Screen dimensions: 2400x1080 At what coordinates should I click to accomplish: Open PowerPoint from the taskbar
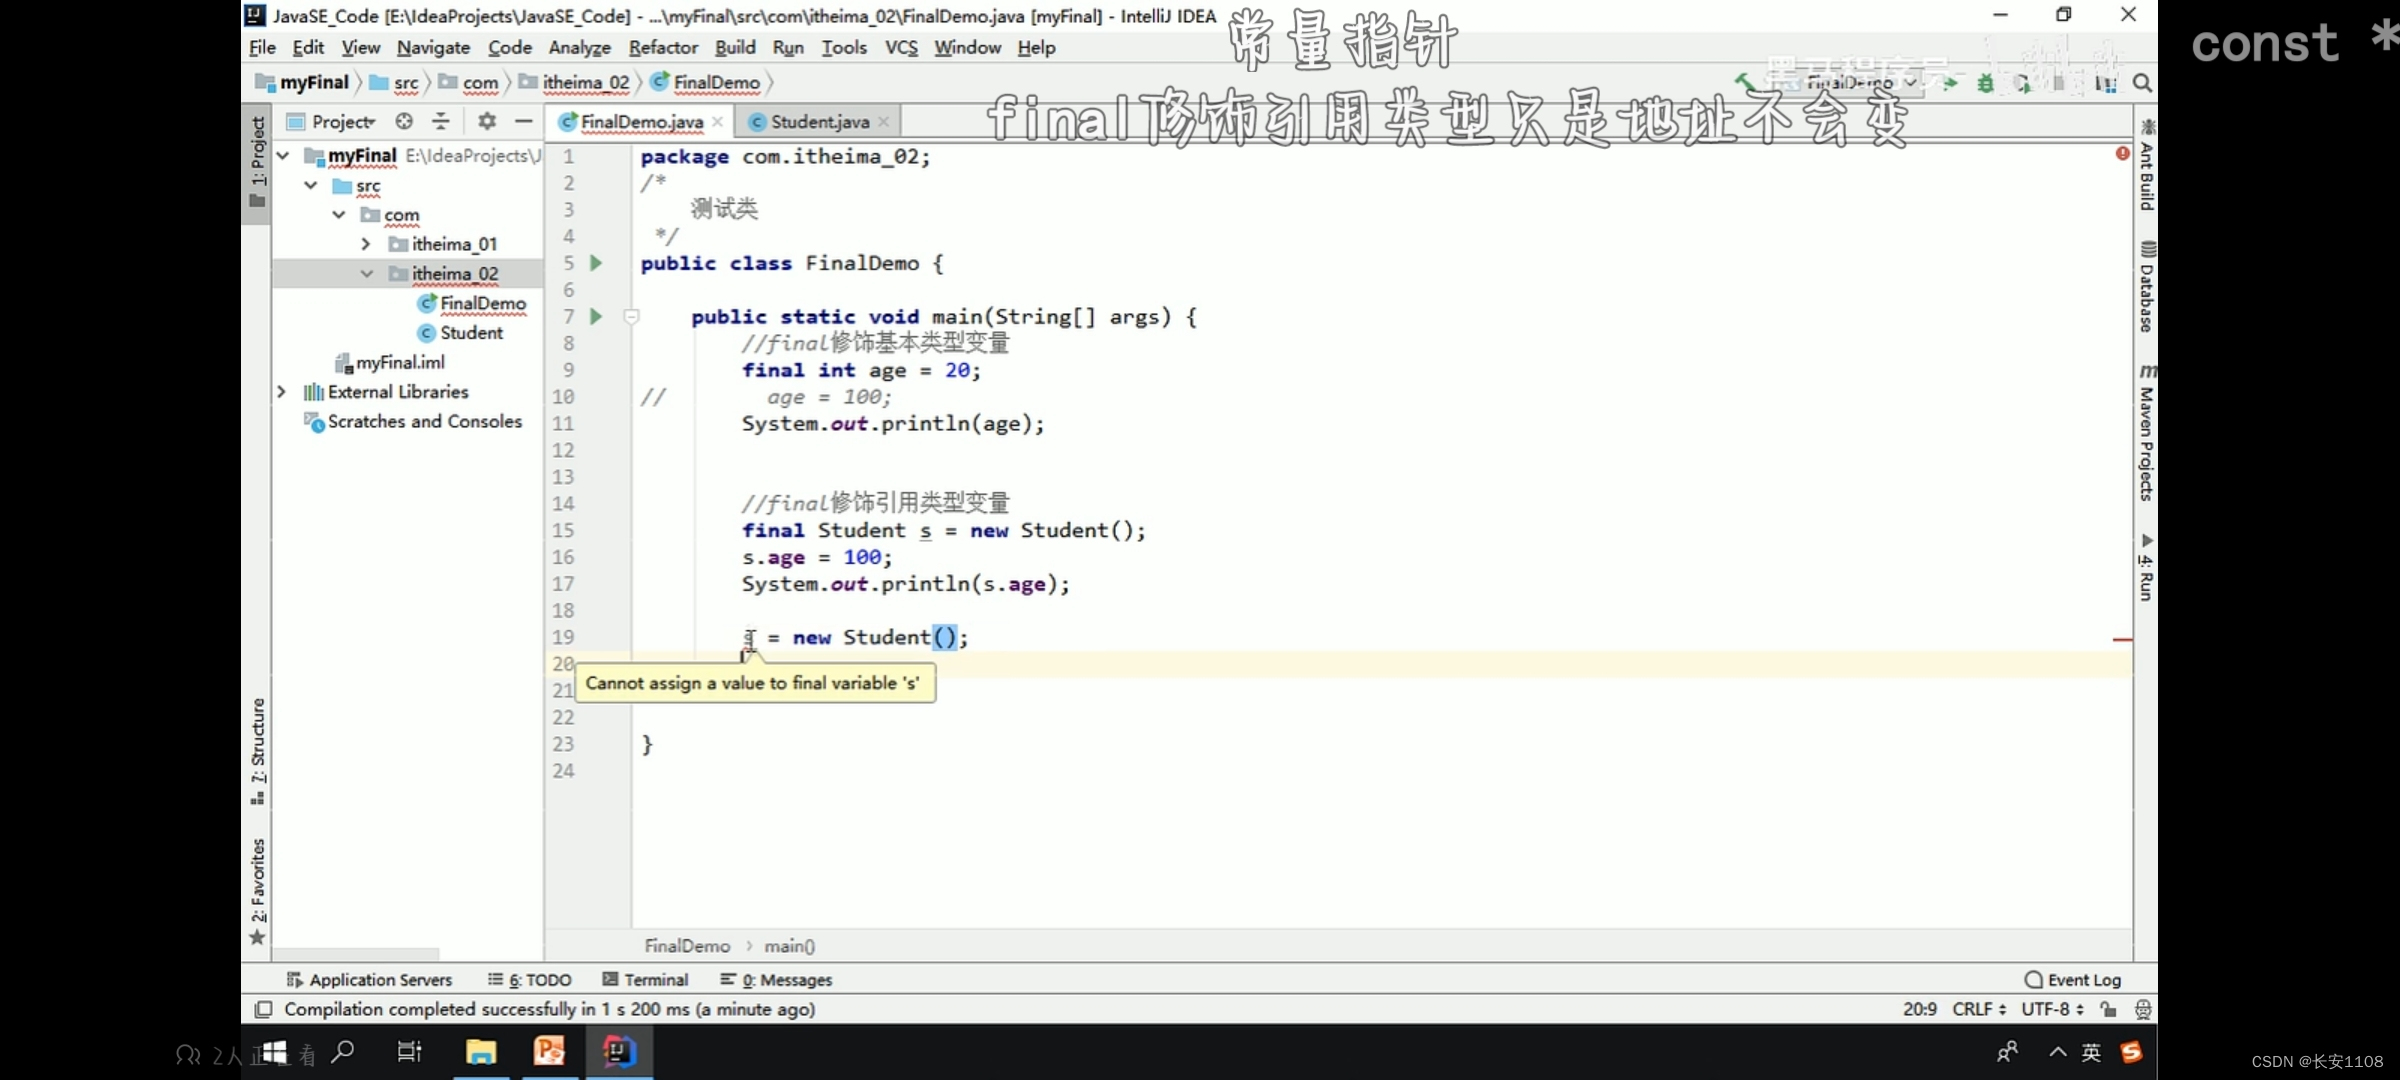[x=549, y=1052]
